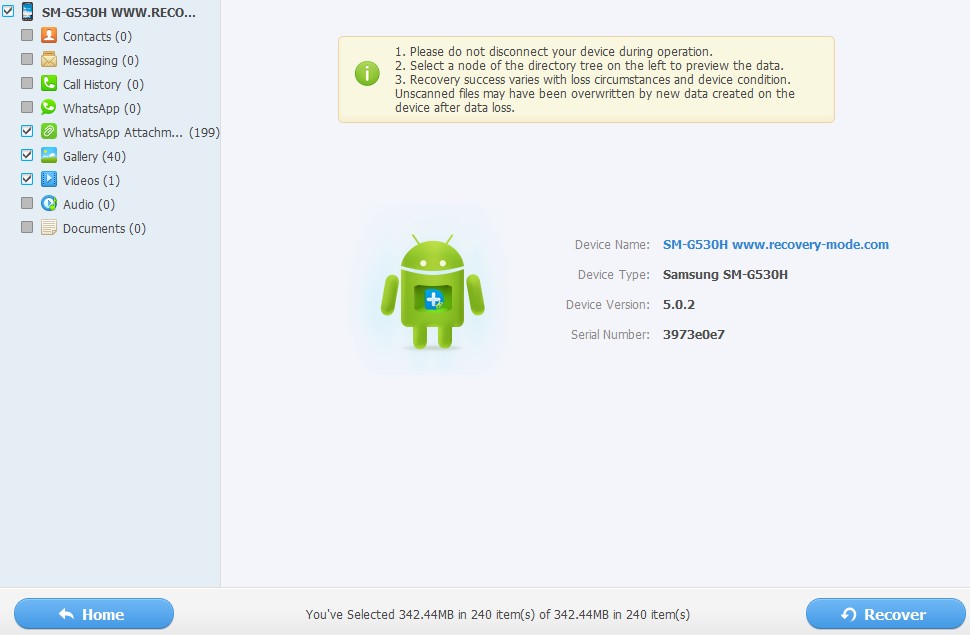The image size is (970, 635).
Task: Click the phone device icon in tree root
Action: 27,11
